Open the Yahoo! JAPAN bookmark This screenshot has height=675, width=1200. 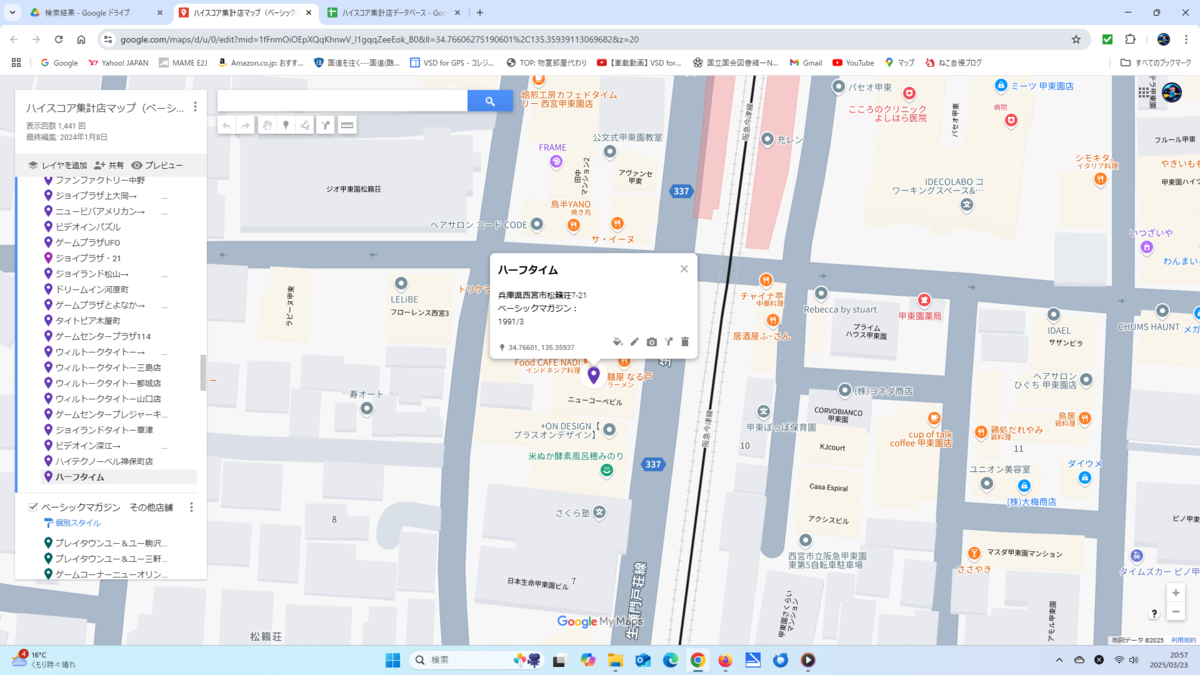118,62
